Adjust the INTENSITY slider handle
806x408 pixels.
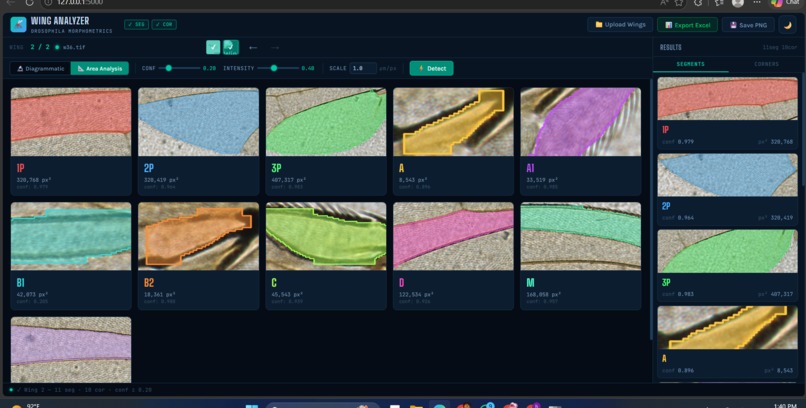[274, 68]
